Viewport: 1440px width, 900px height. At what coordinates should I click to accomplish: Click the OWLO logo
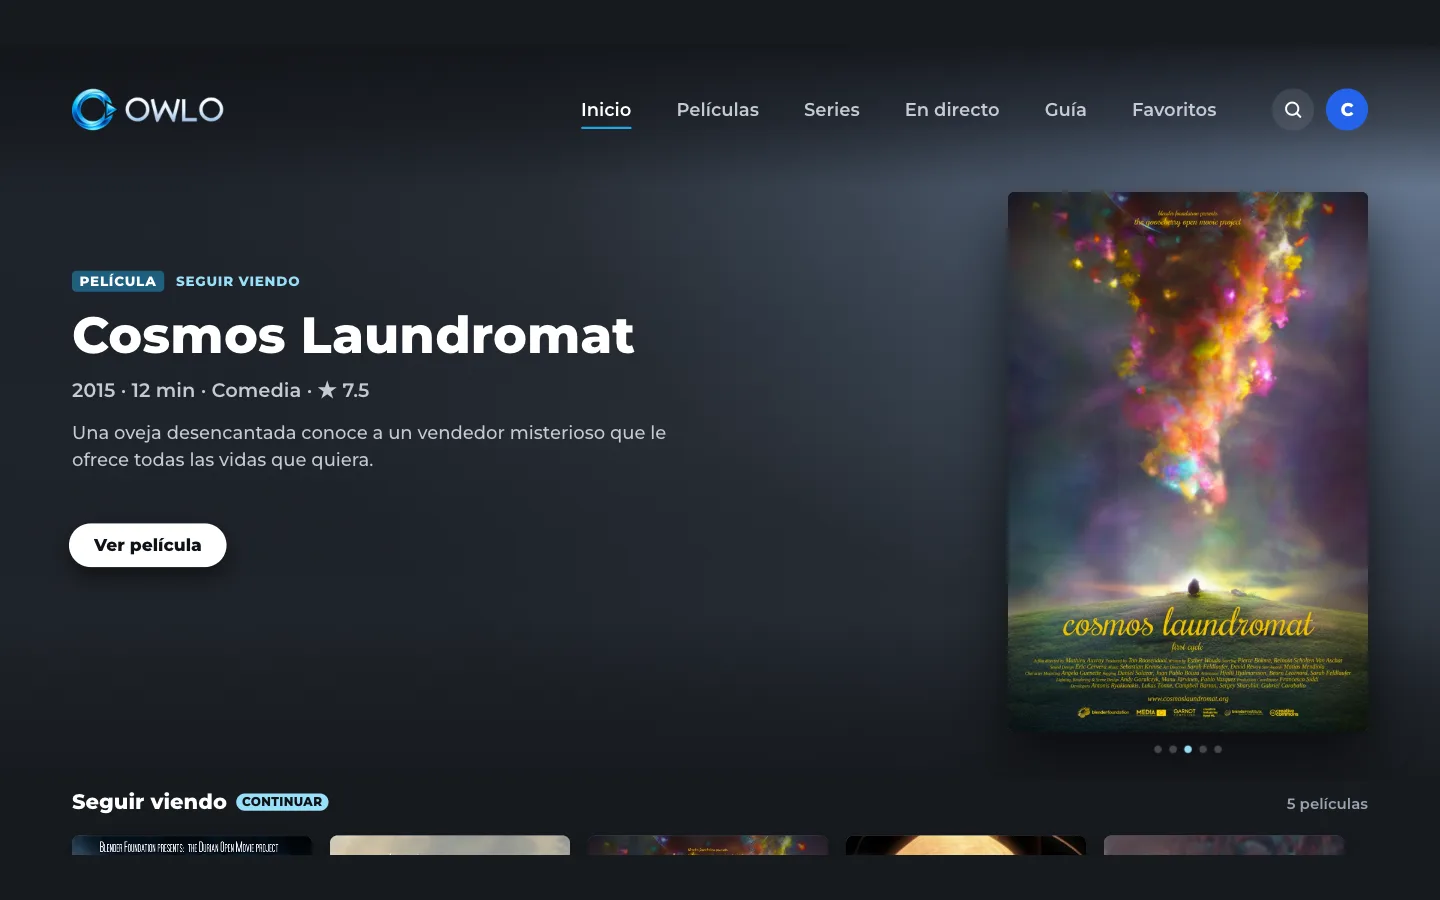pos(148,110)
